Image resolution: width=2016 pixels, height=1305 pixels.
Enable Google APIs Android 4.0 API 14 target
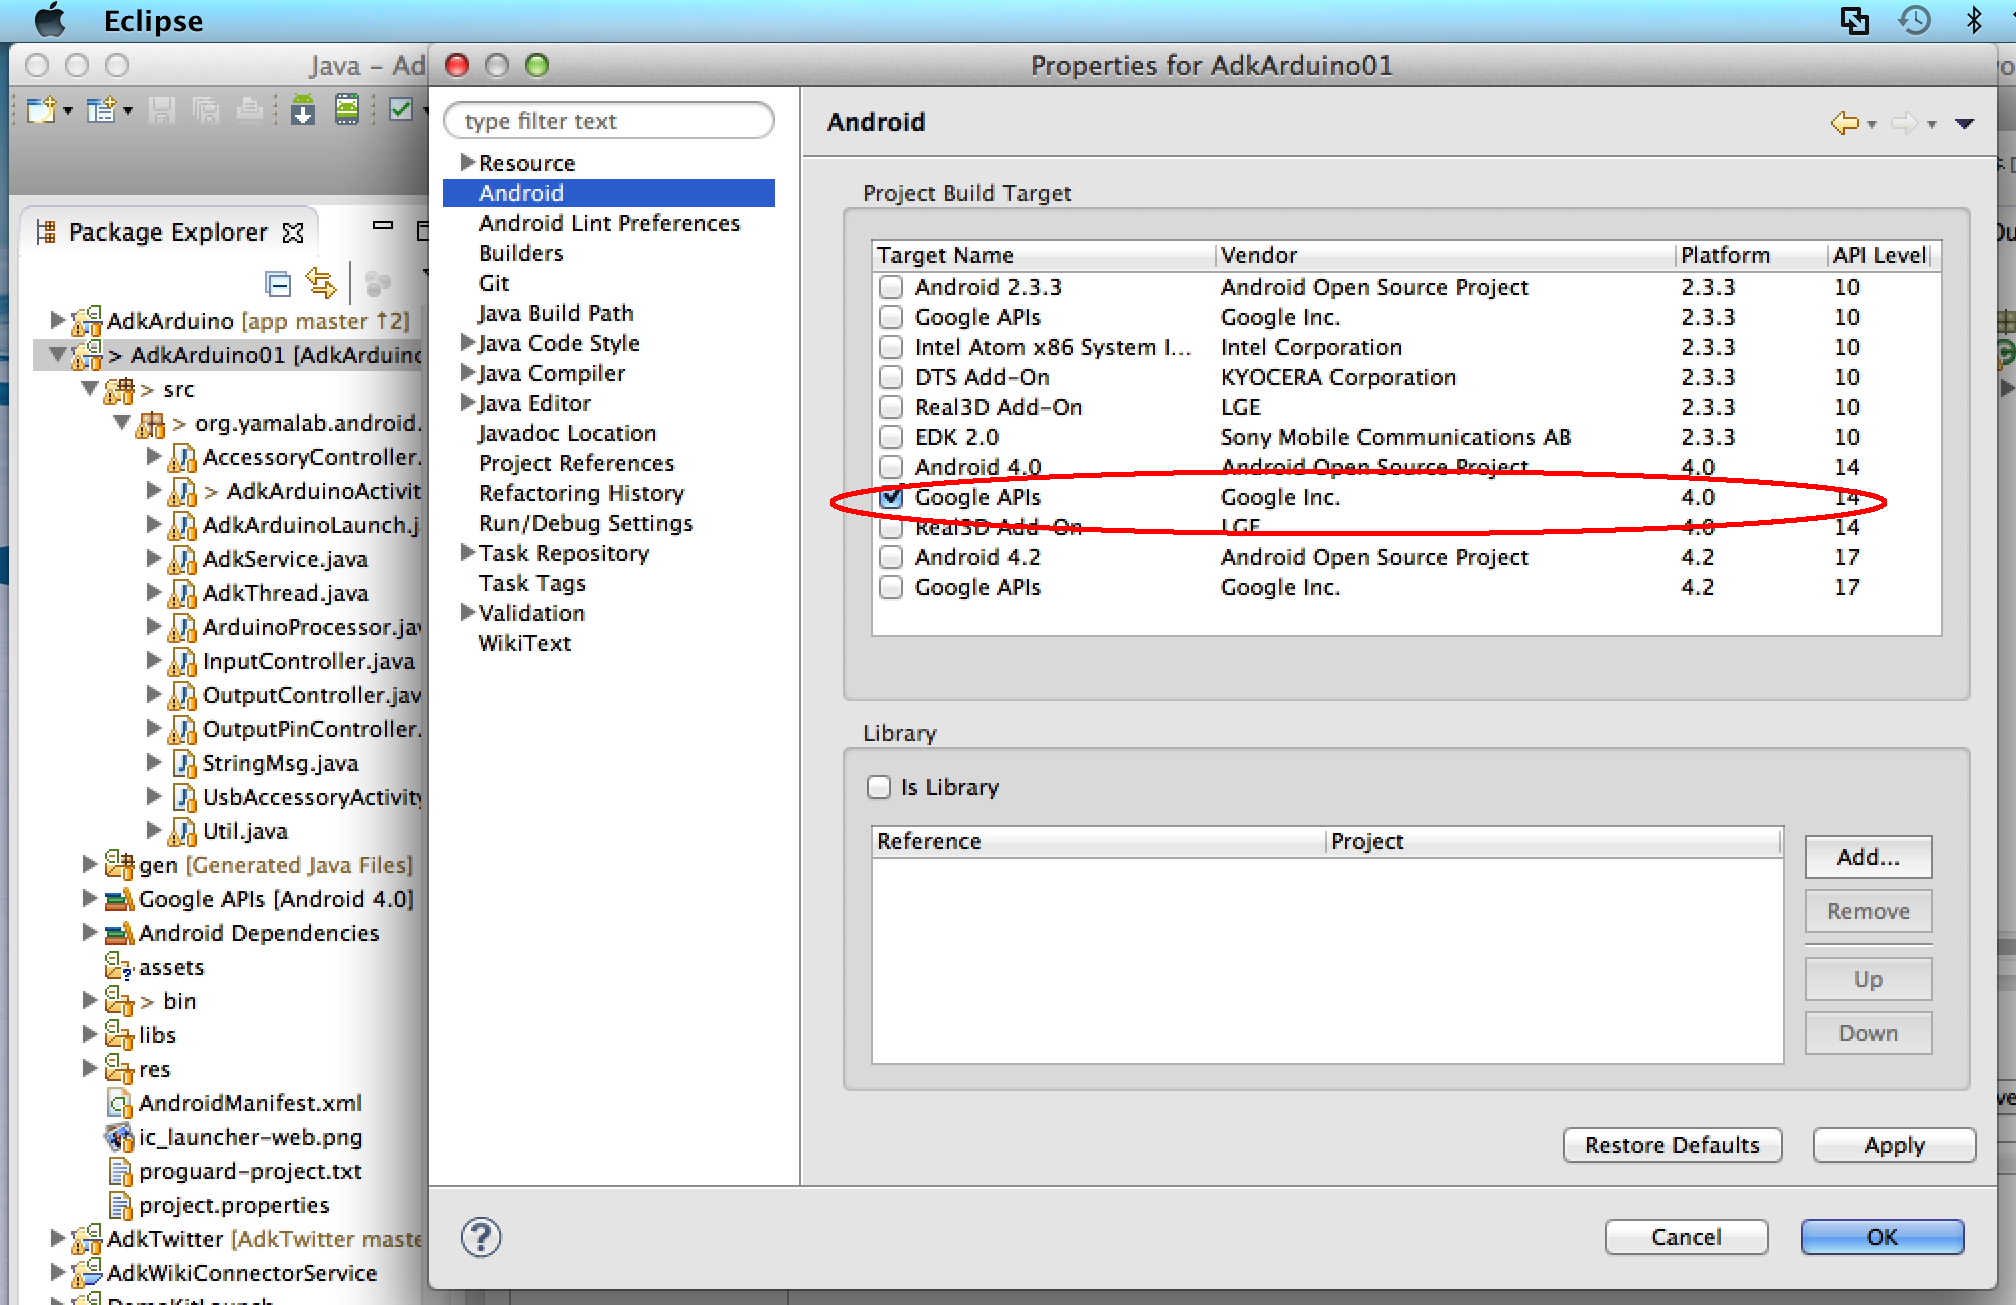click(890, 497)
